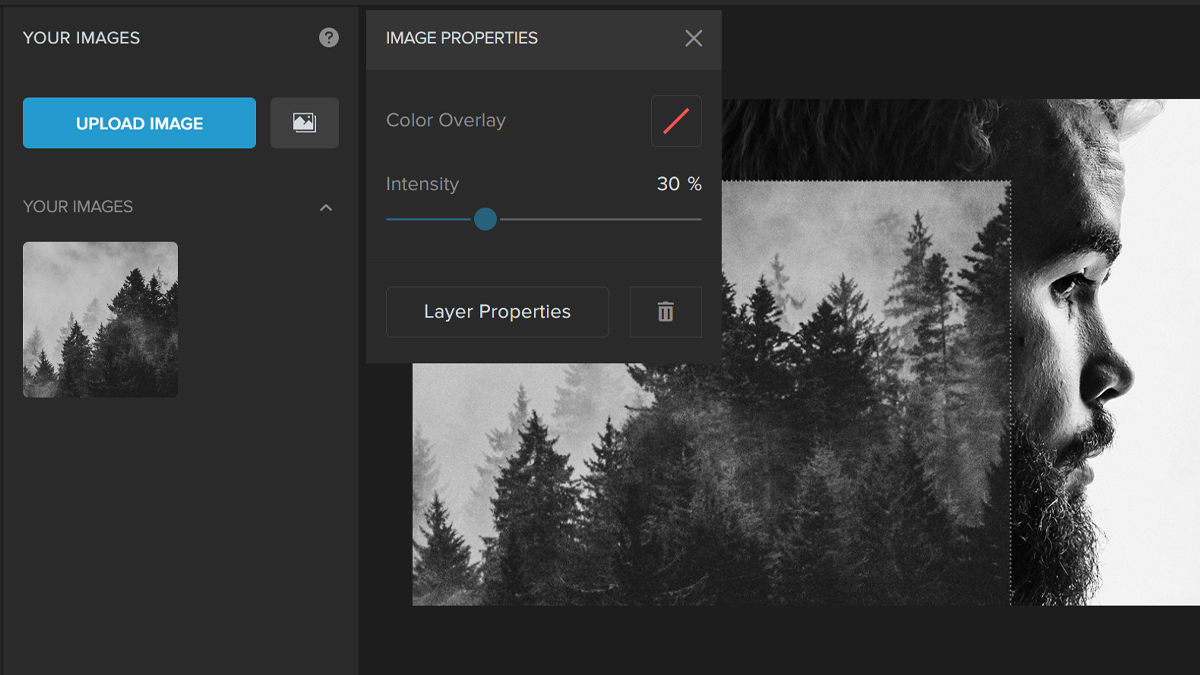Collapse the Your Images section chevron
This screenshot has width=1200, height=675.
(325, 207)
